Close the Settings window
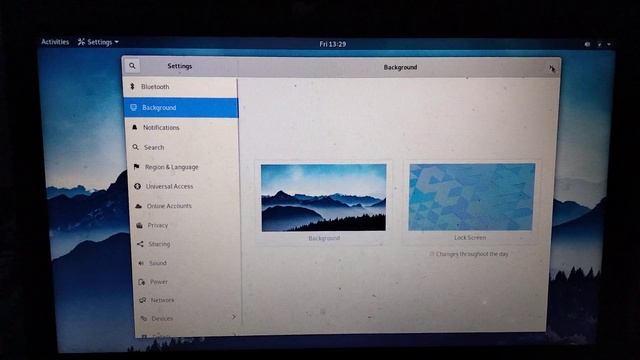 (551, 68)
